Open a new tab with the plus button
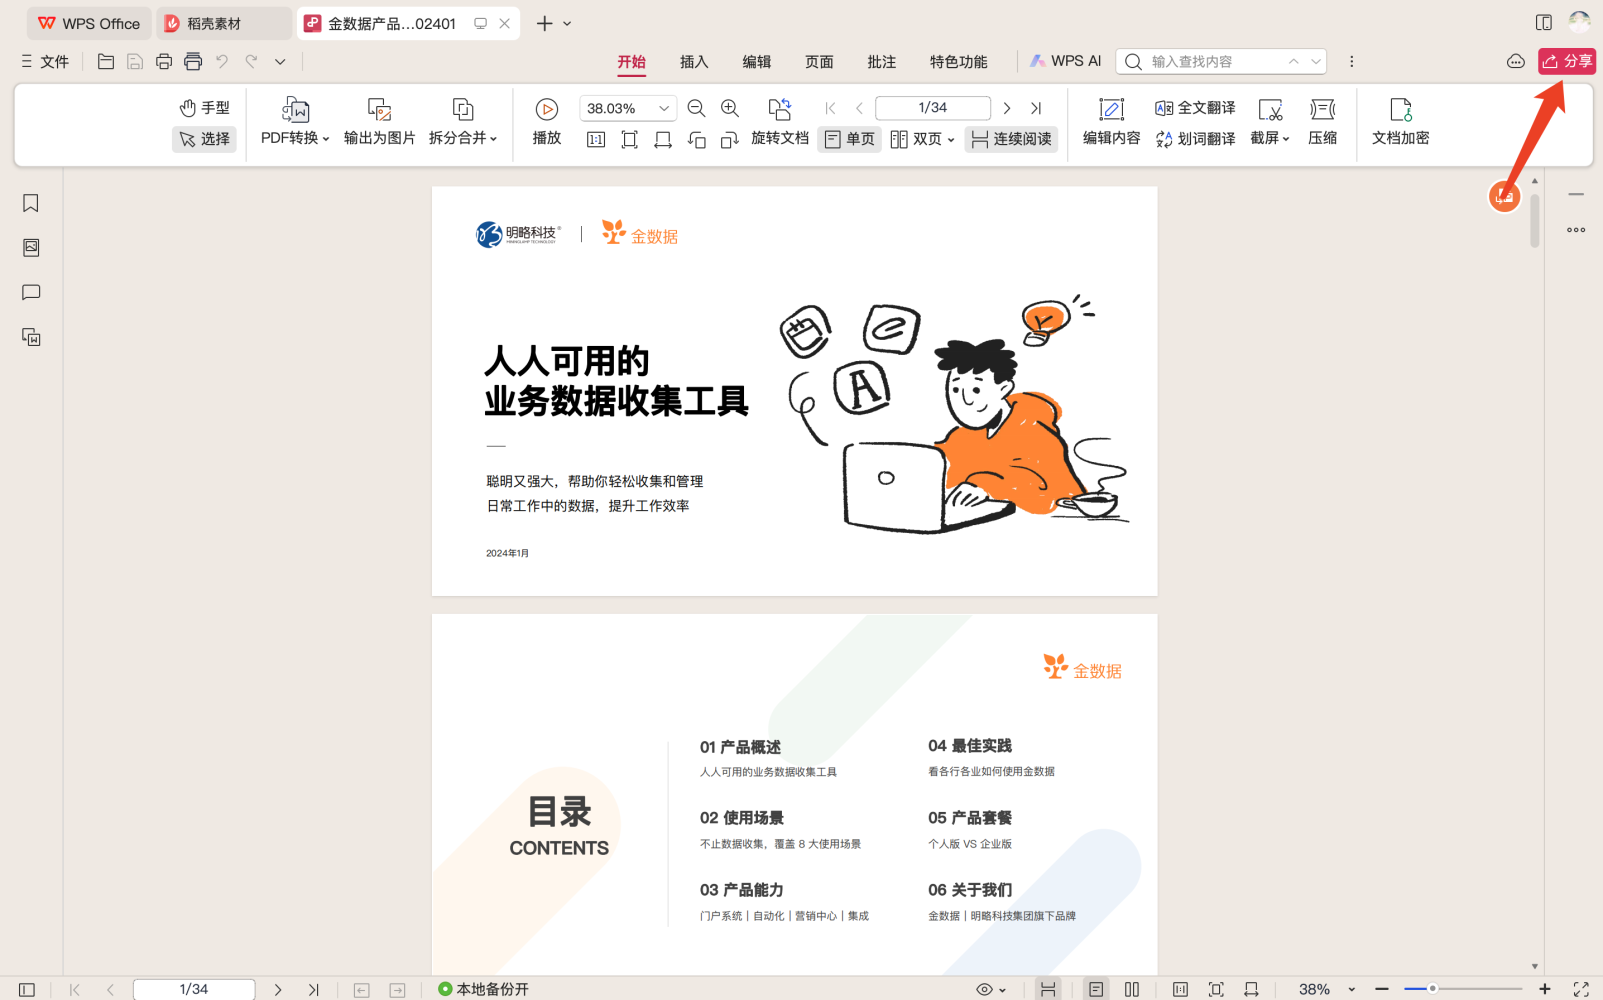1603x1000 pixels. coord(544,23)
